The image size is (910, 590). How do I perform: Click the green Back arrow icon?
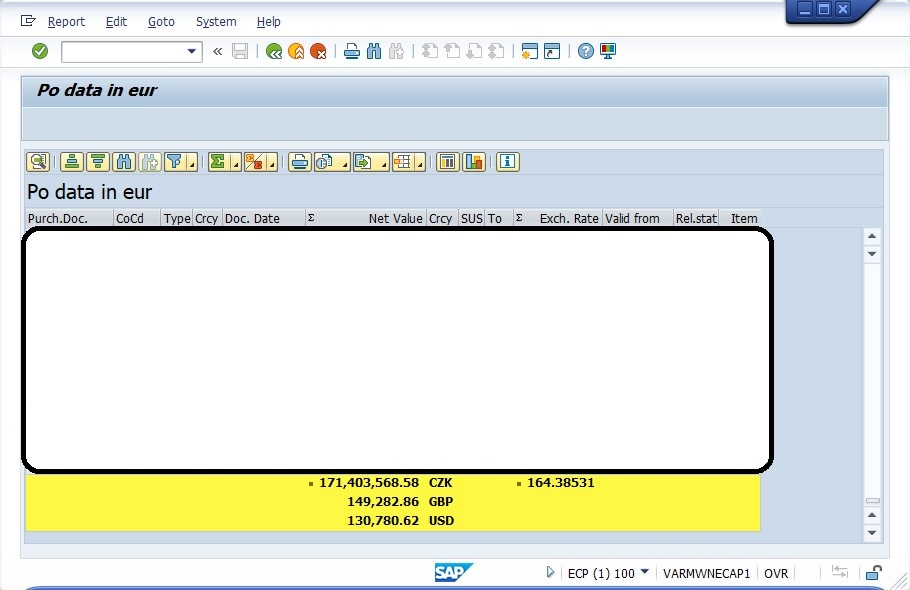274,51
